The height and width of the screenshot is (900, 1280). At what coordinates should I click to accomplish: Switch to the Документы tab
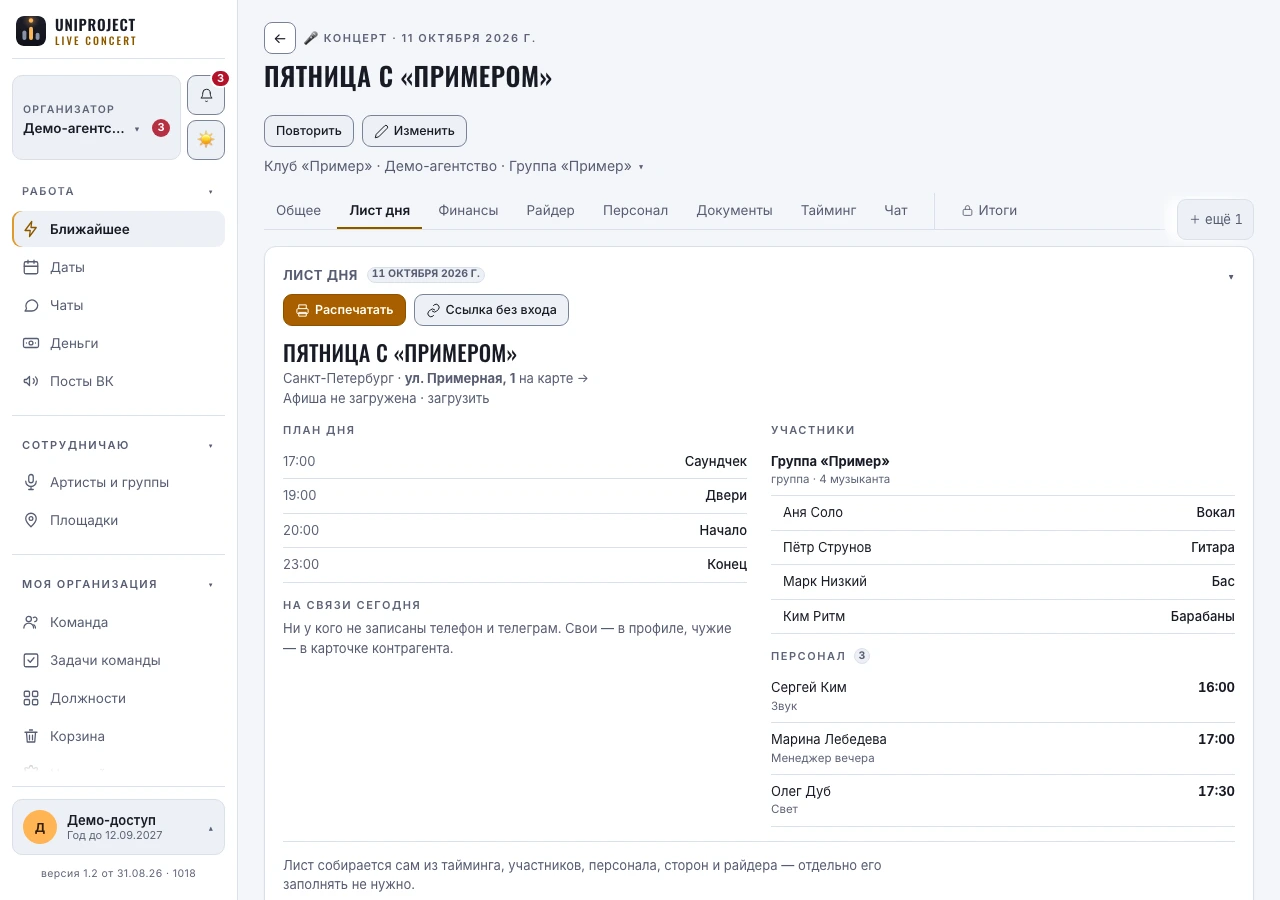point(734,210)
